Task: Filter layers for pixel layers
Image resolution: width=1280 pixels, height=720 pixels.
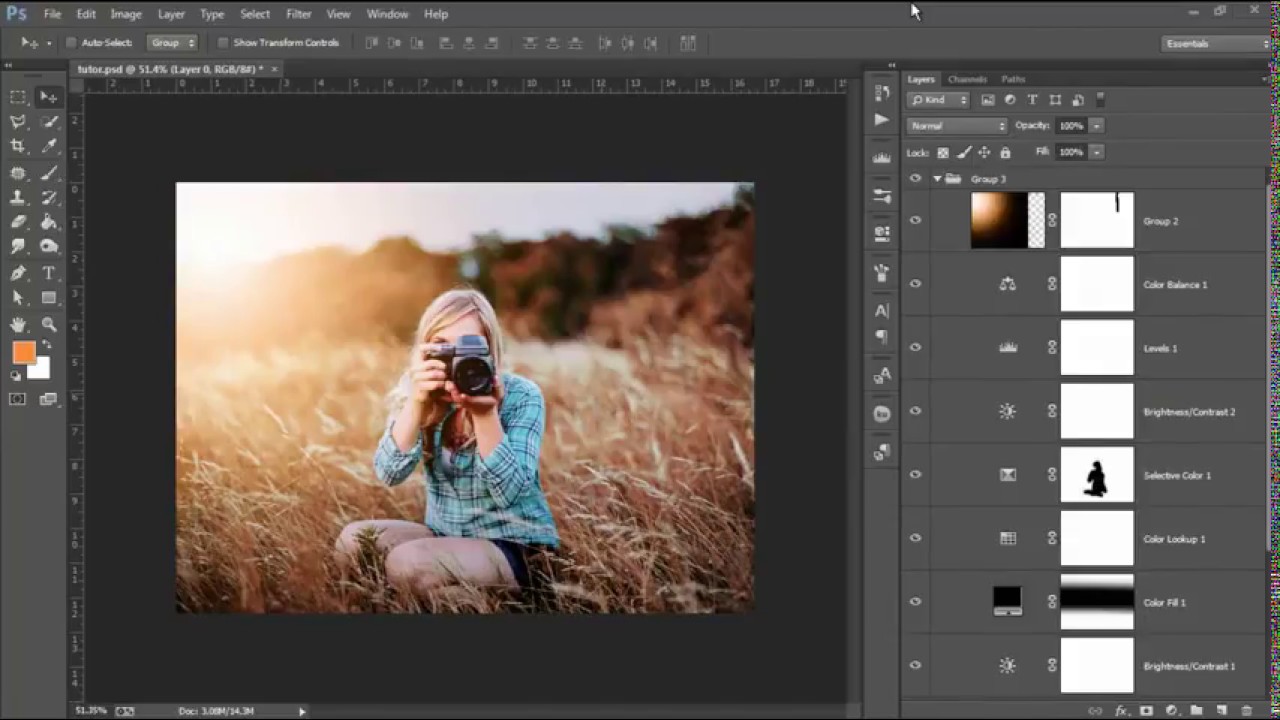Action: pyautogui.click(x=988, y=100)
